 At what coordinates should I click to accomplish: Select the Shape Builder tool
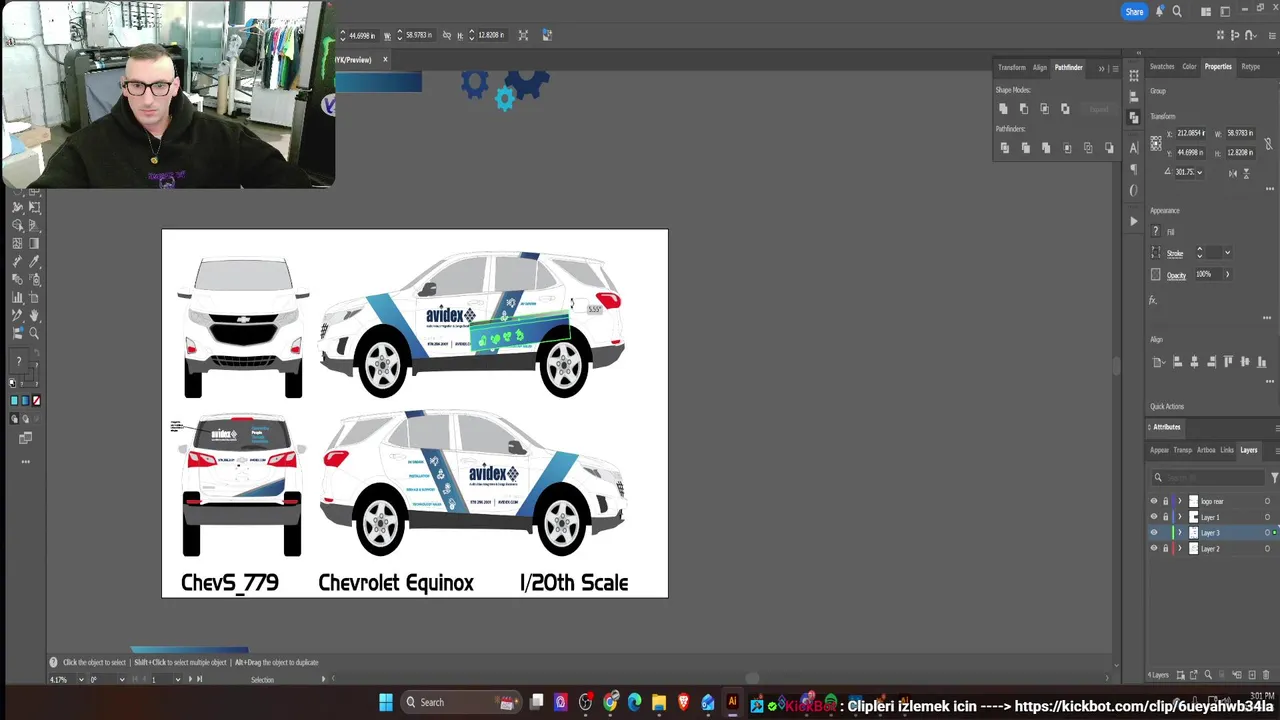point(17,225)
